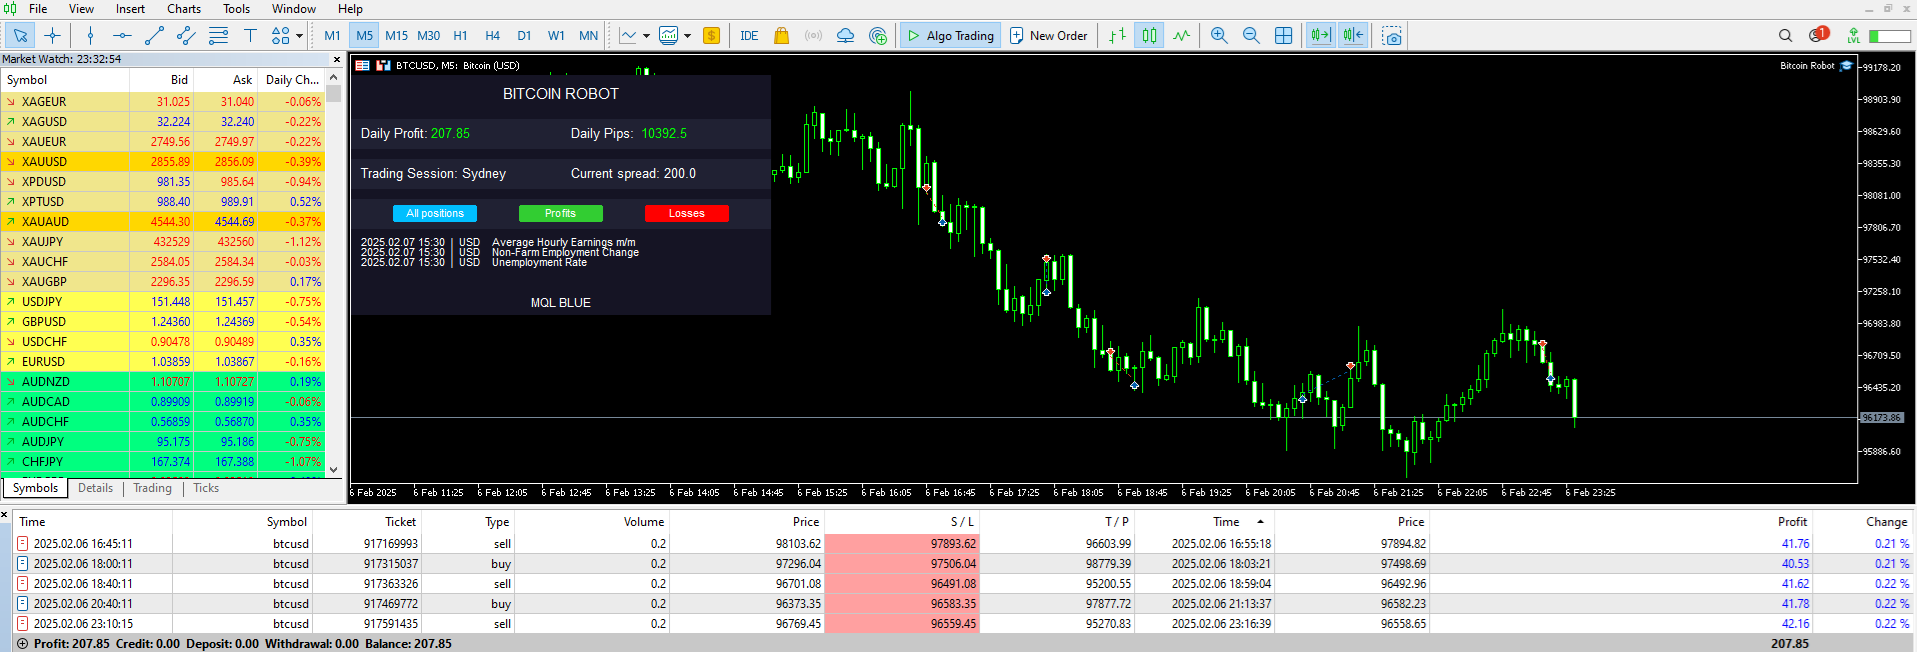Open the shapes objects tool
The width and height of the screenshot is (1917, 652).
[280, 36]
